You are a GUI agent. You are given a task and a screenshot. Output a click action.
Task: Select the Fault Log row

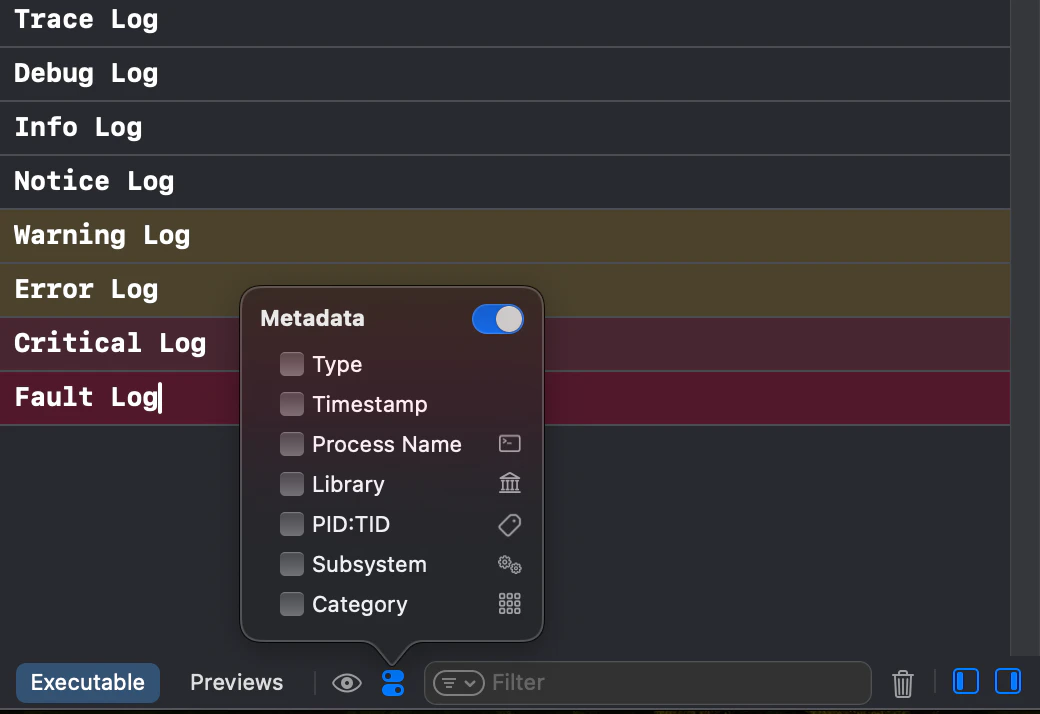[x=505, y=398]
